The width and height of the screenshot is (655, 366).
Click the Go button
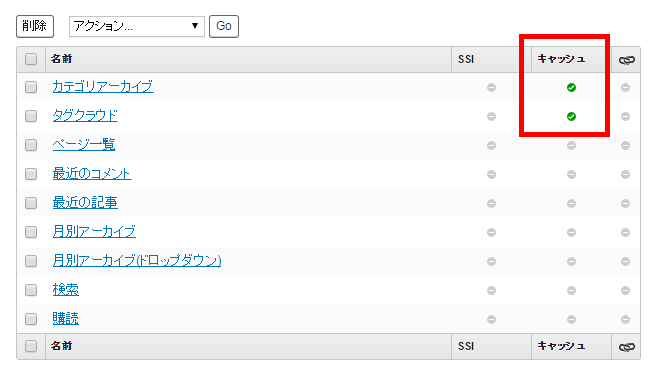click(224, 26)
